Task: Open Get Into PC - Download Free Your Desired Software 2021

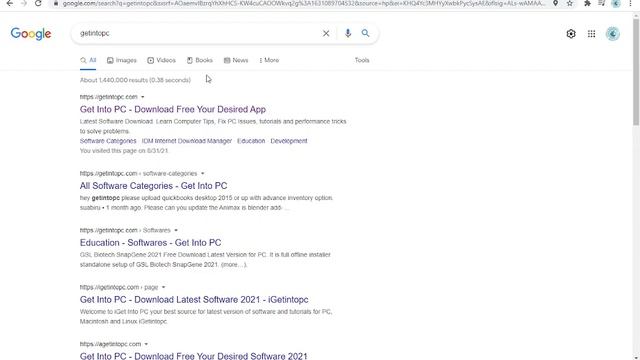Action: pos(193,356)
